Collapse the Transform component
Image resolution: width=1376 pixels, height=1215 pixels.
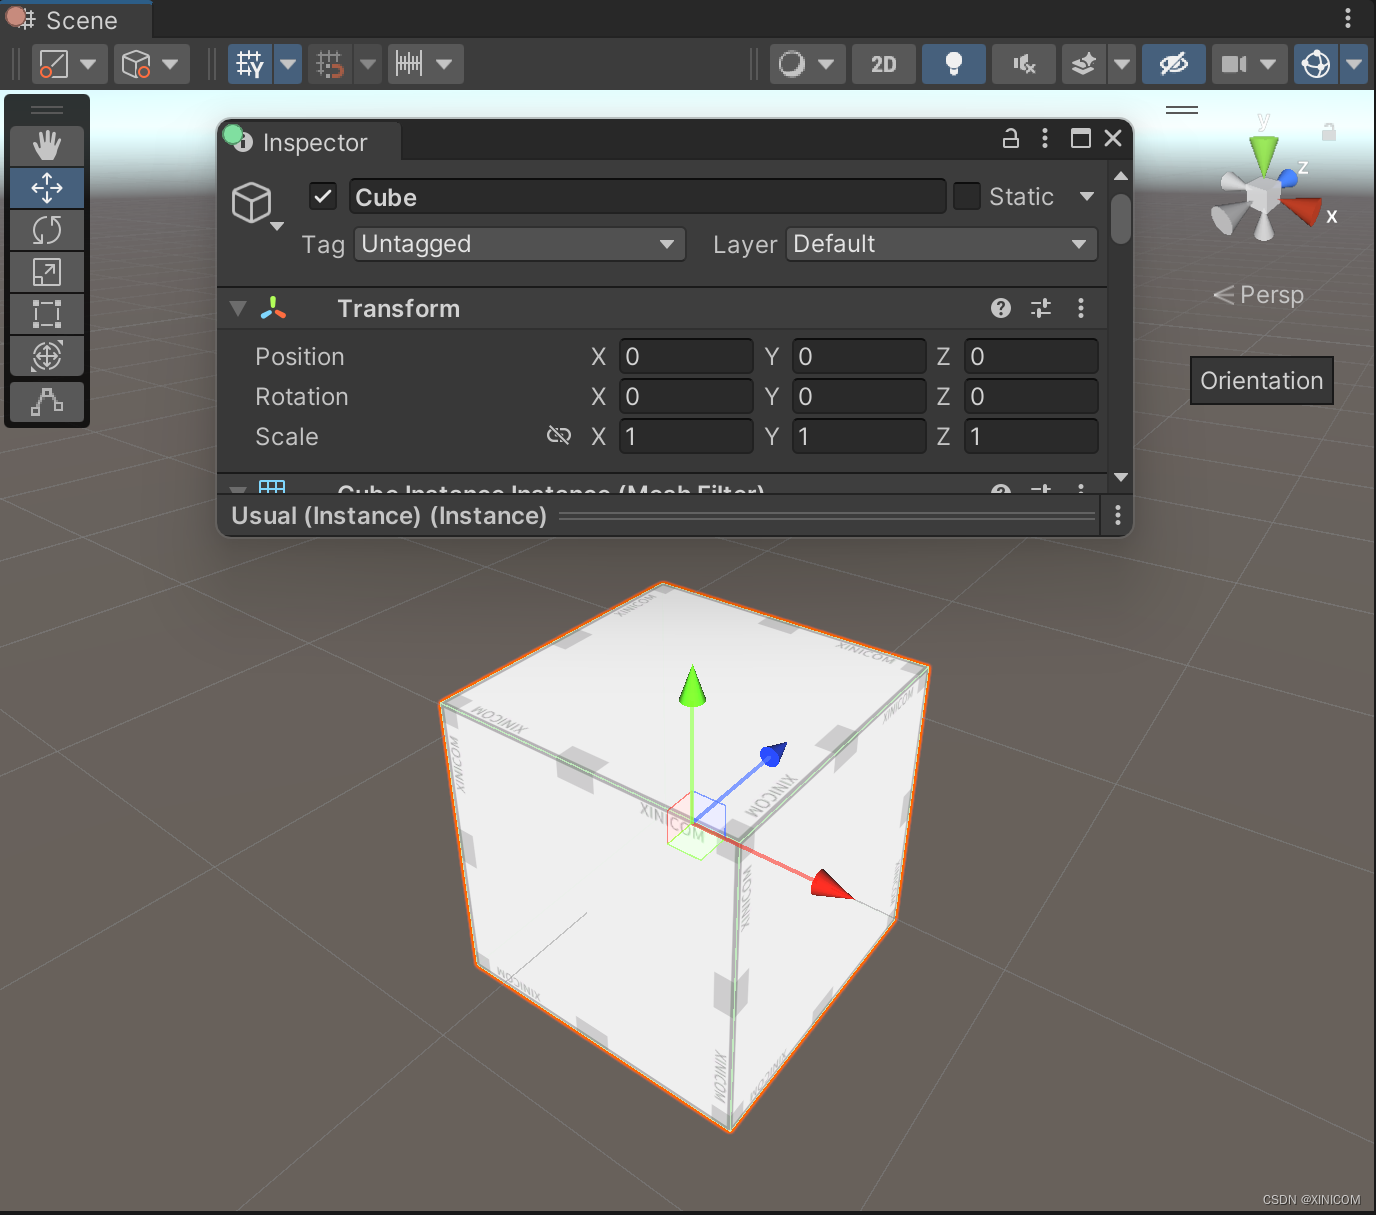(238, 308)
